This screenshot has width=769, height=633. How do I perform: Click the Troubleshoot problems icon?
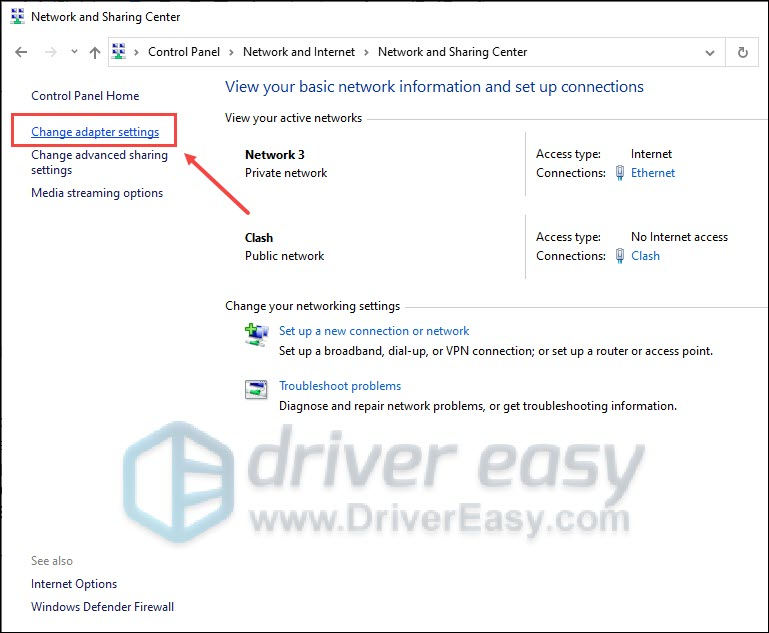pyautogui.click(x=256, y=389)
